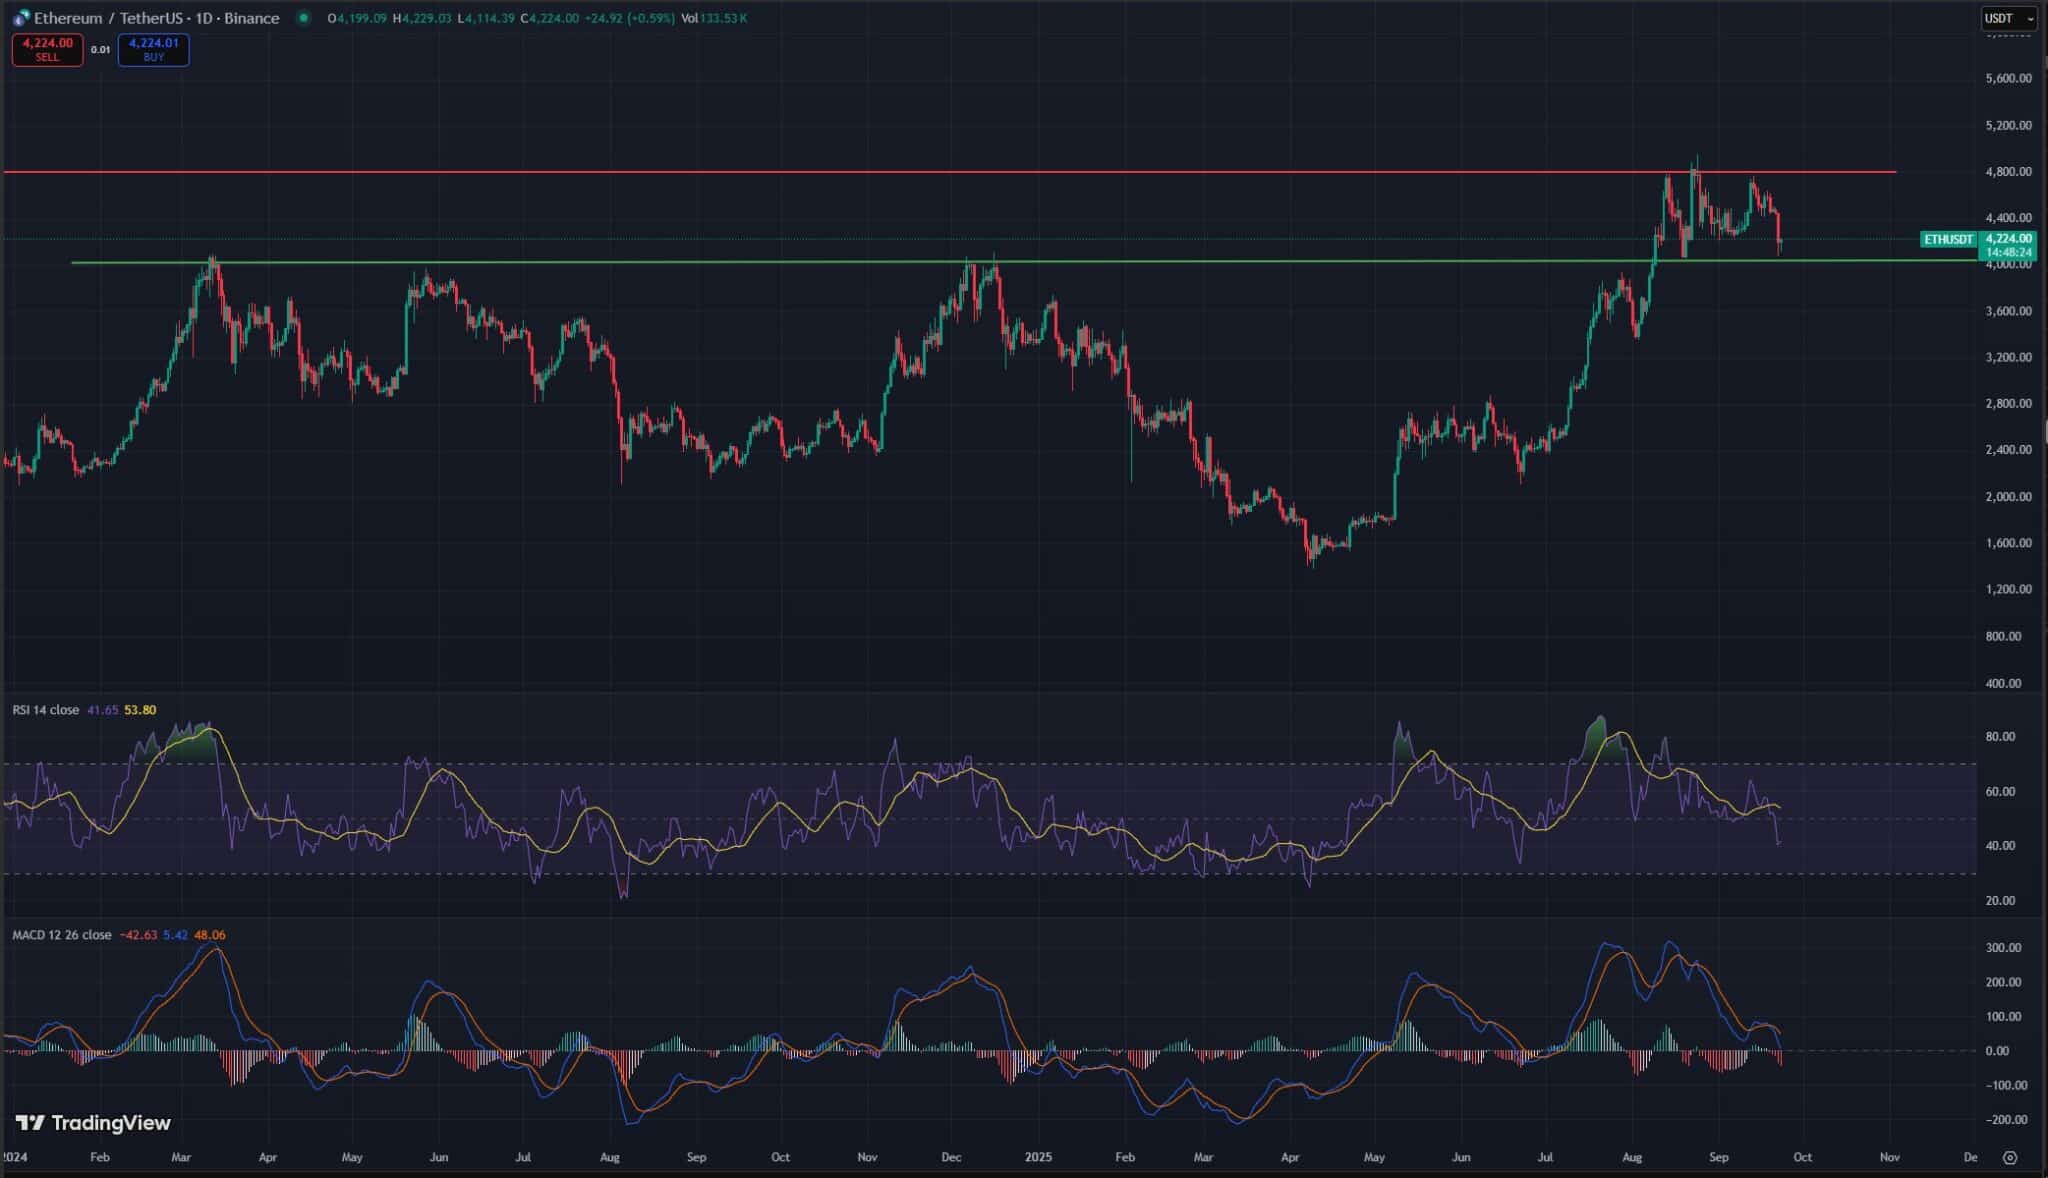The height and width of the screenshot is (1178, 2048).
Task: Select the Binance exchange label
Action: [252, 18]
